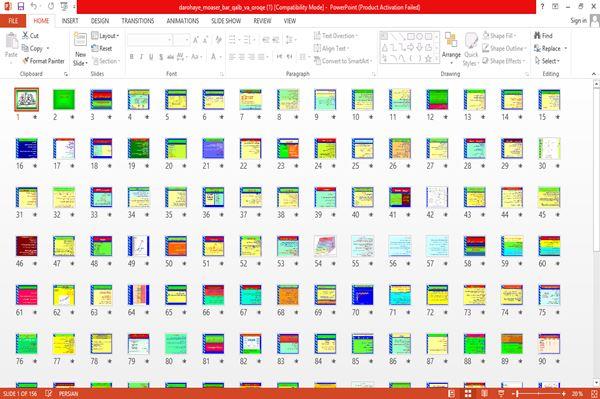Switch to the VIEW tab
The width and height of the screenshot is (600, 399).
click(290, 21)
